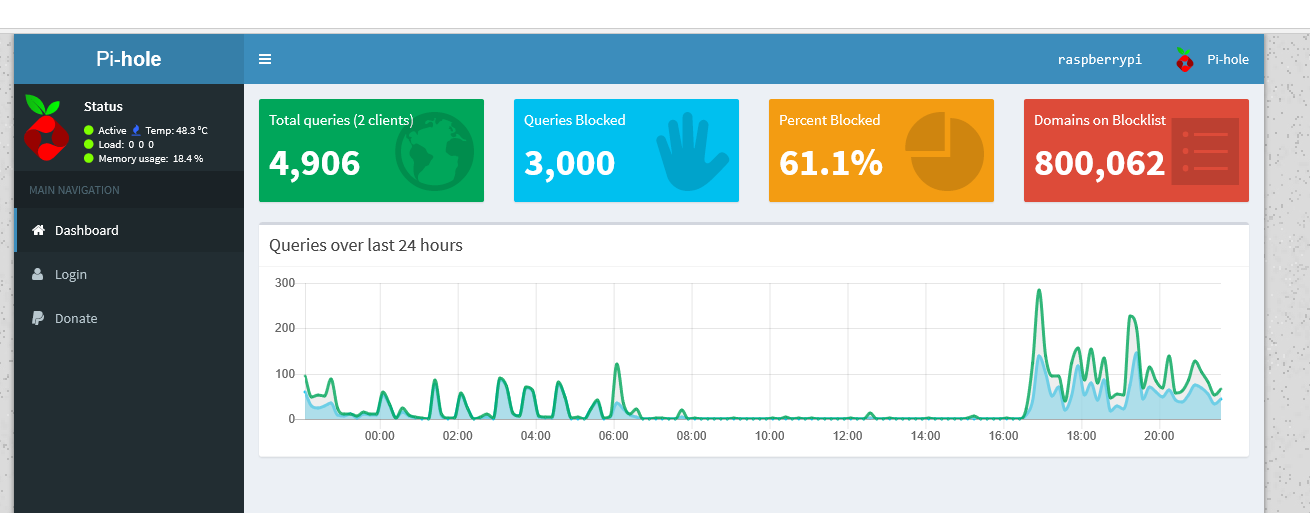
Task: Click the temperature flame icon
Action: tap(136, 130)
